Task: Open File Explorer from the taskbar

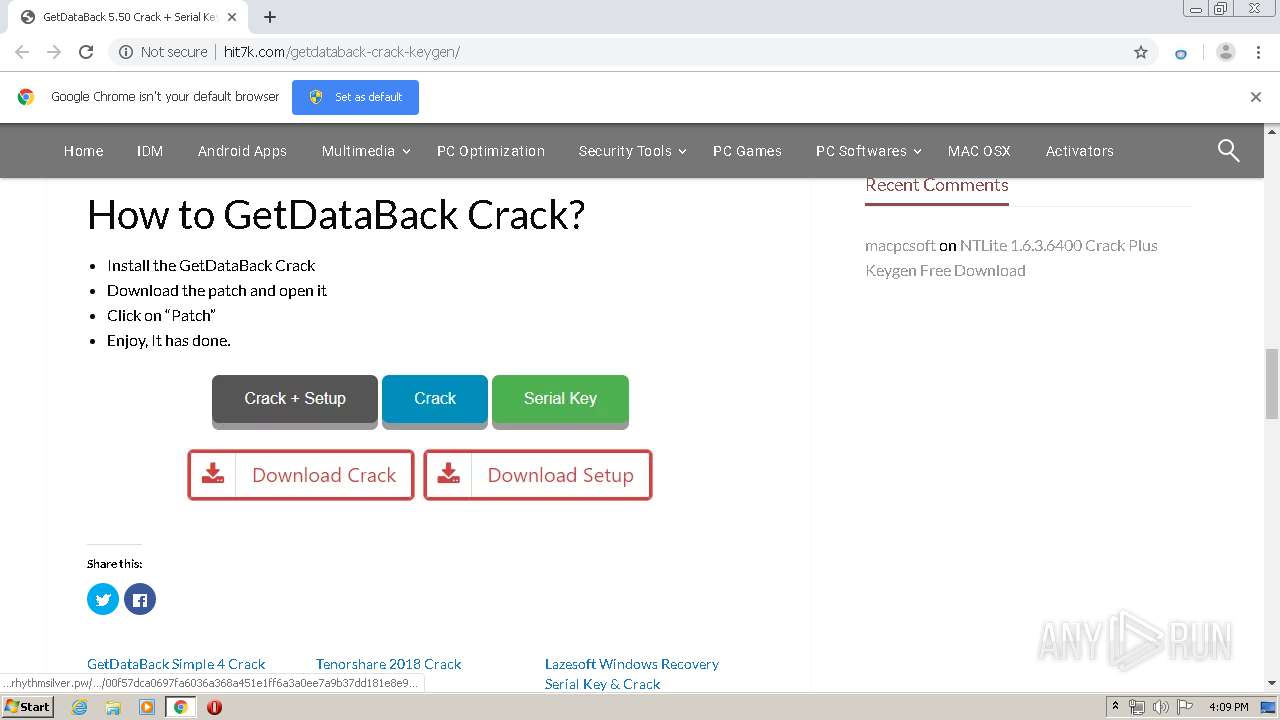Action: (x=113, y=707)
